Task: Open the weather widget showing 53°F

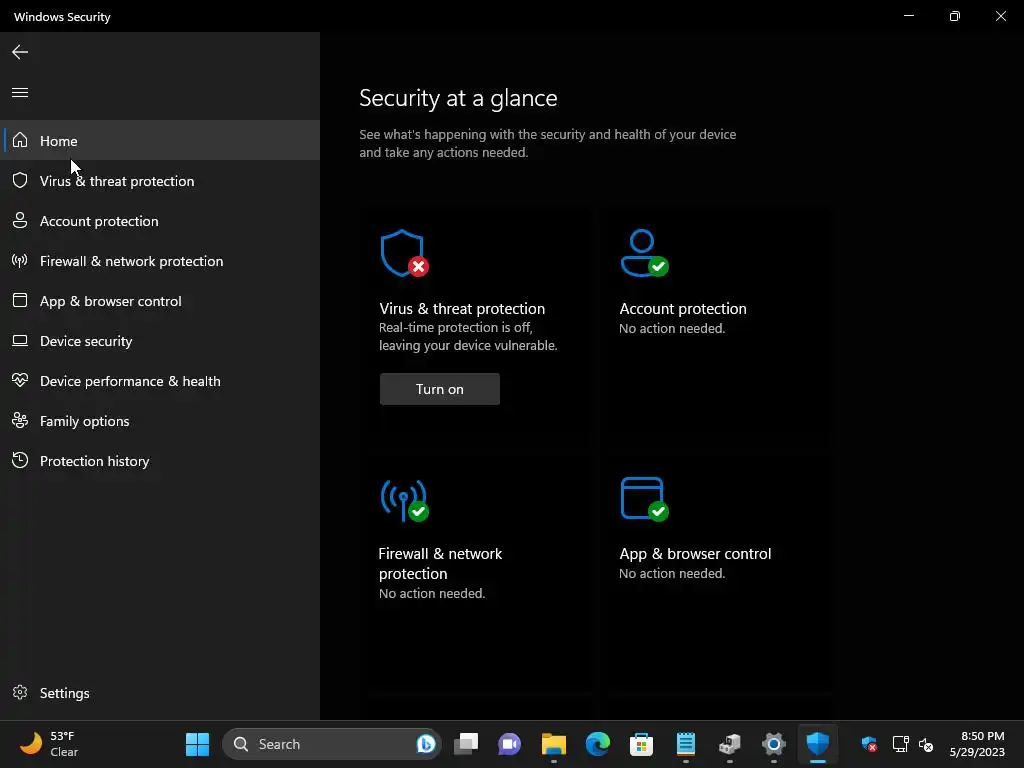Action: tap(50, 744)
